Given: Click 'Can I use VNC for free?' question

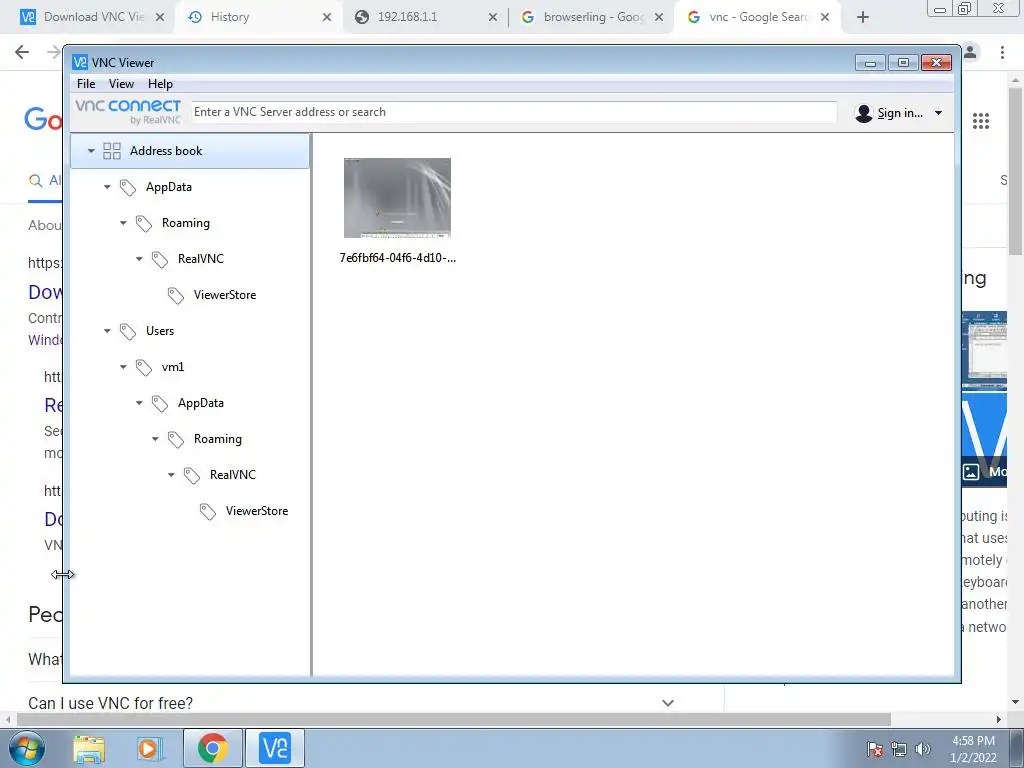Looking at the screenshot, I should (110, 703).
